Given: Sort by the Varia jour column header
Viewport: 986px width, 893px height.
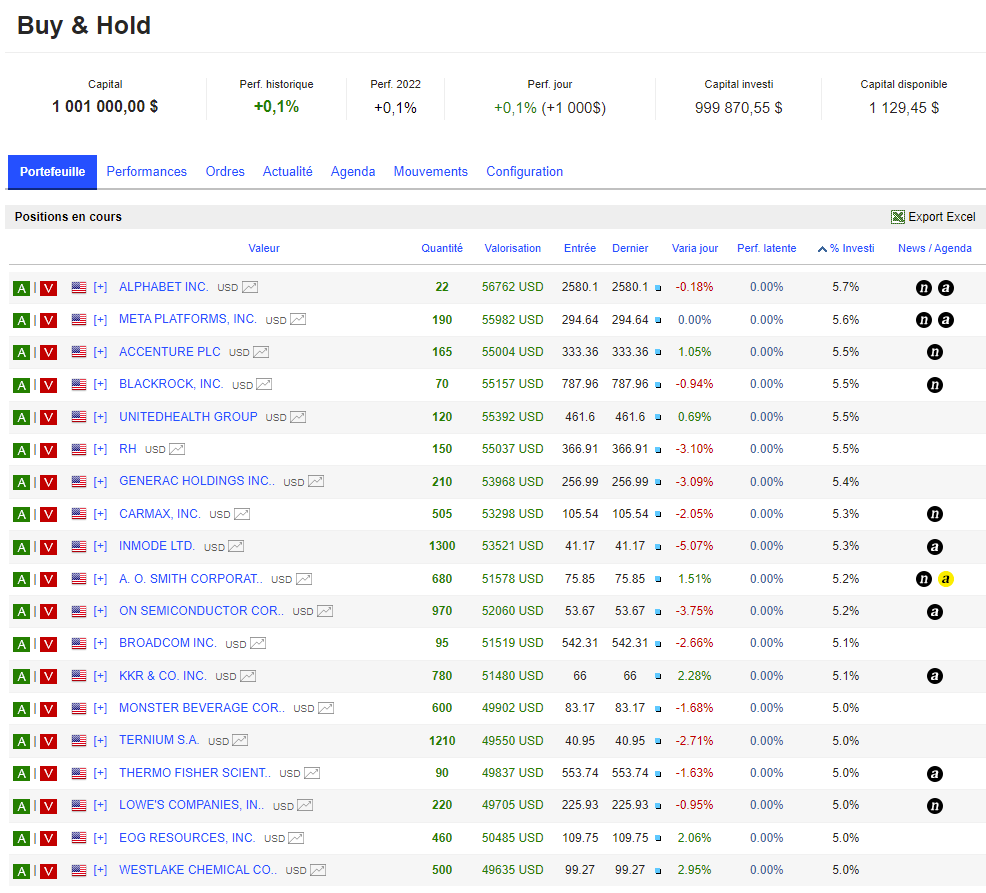Looking at the screenshot, I should 695,248.
